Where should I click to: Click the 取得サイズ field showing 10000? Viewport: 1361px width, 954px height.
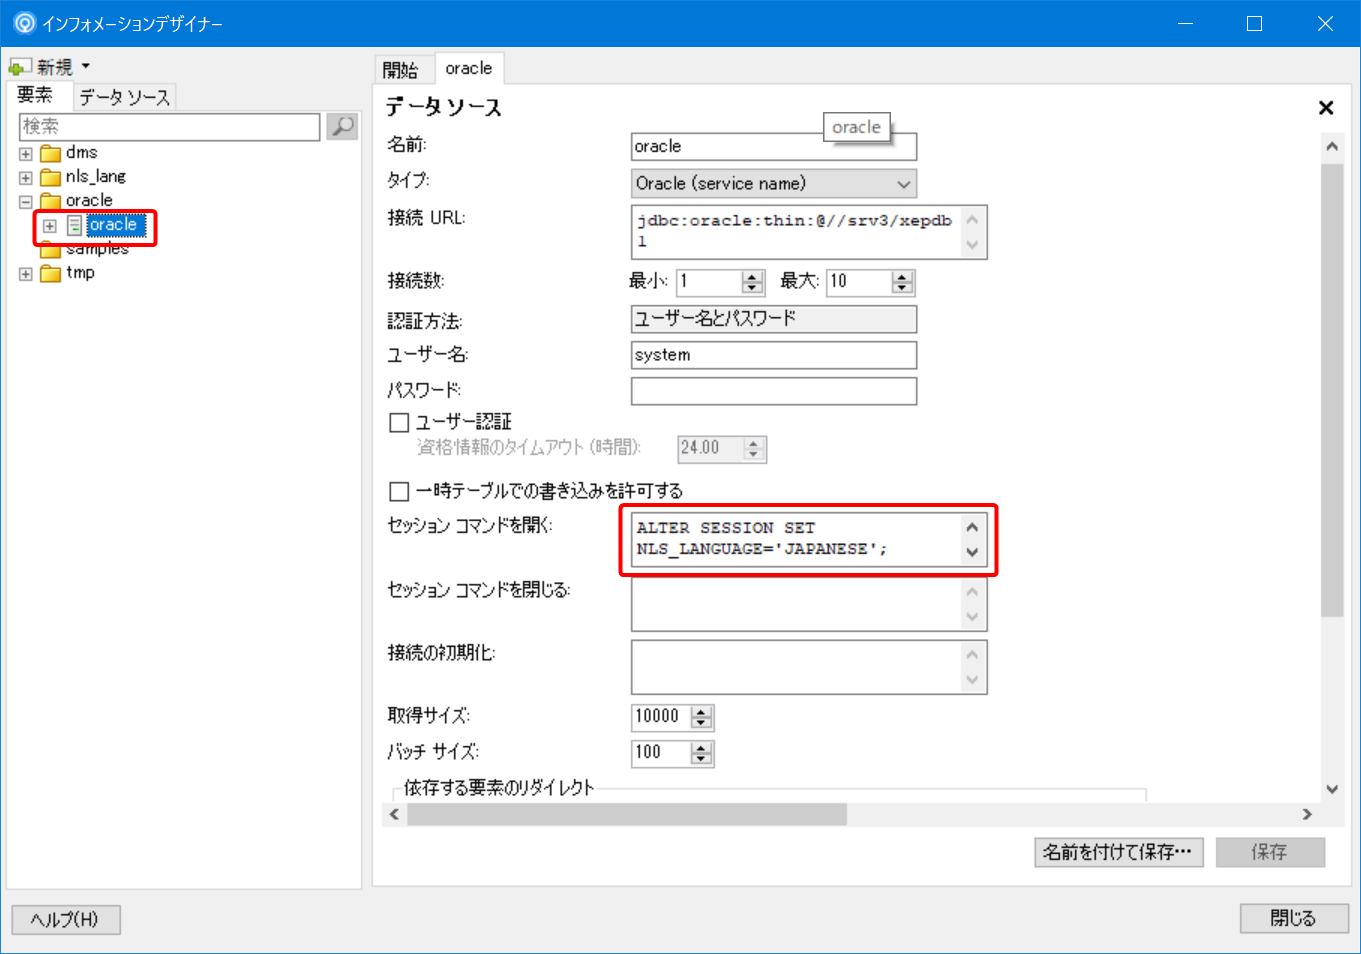(x=661, y=717)
